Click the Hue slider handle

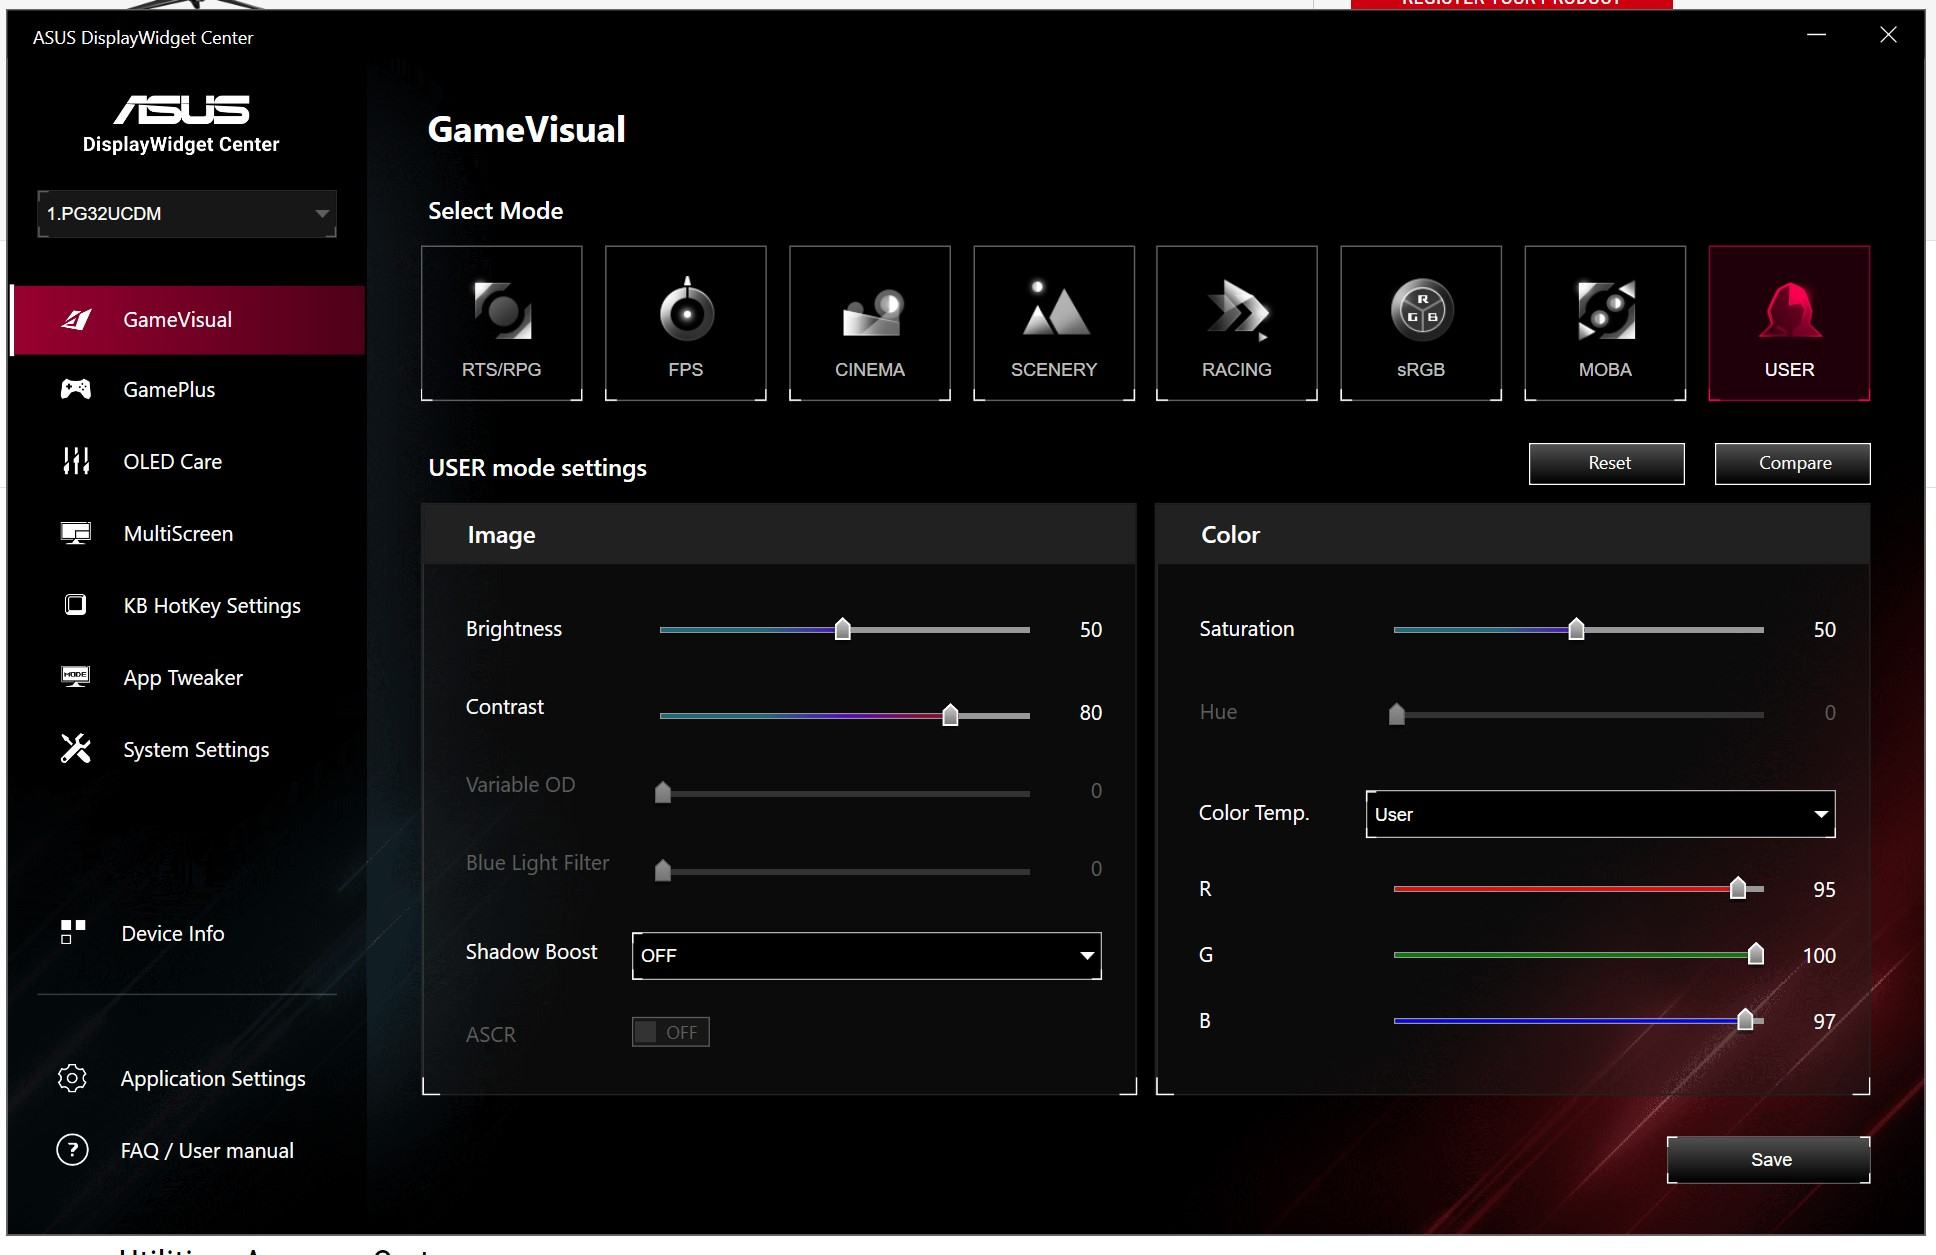point(1396,714)
